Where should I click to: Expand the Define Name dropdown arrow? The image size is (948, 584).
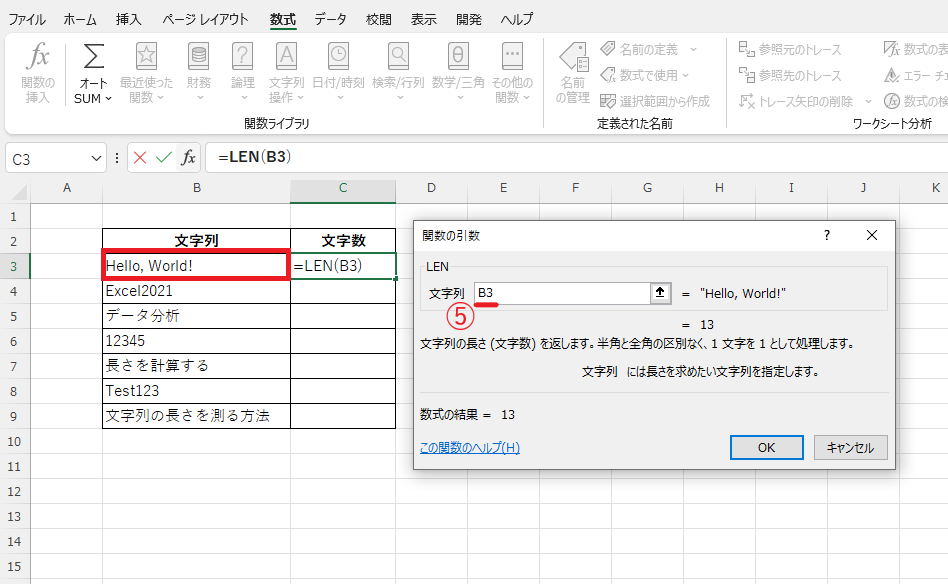pos(693,50)
